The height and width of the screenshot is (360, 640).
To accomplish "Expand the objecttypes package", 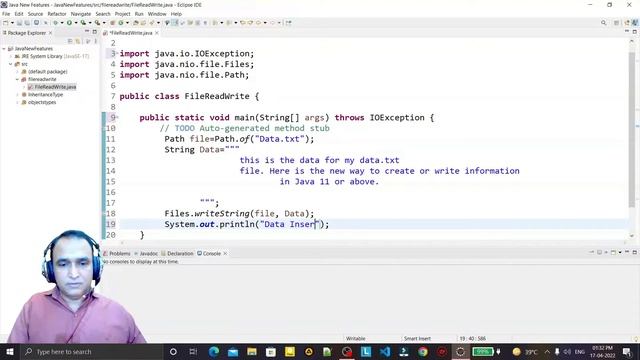I will click(x=18, y=102).
